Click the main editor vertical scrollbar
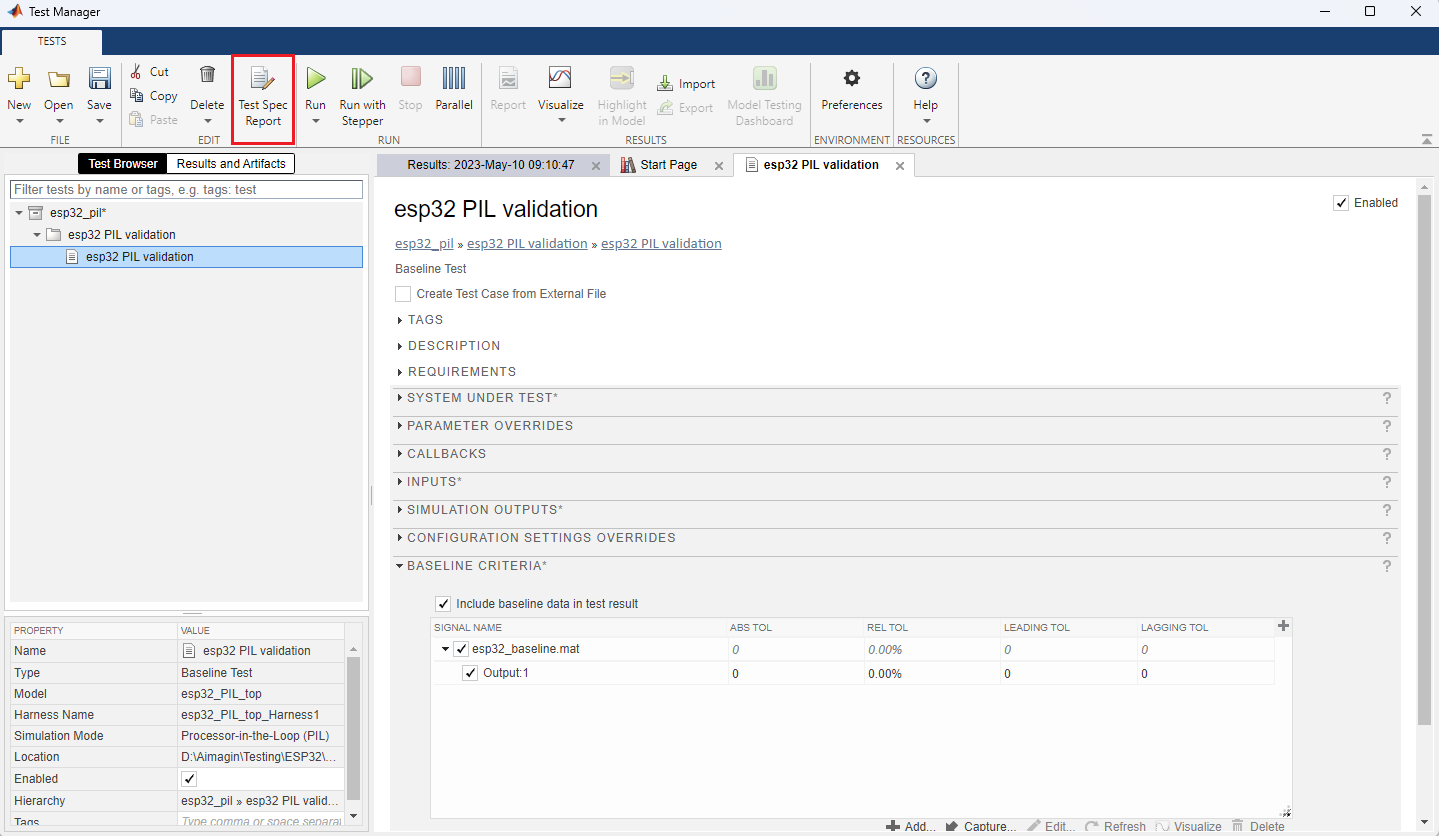Viewport: 1439px width, 836px height. (x=1424, y=460)
